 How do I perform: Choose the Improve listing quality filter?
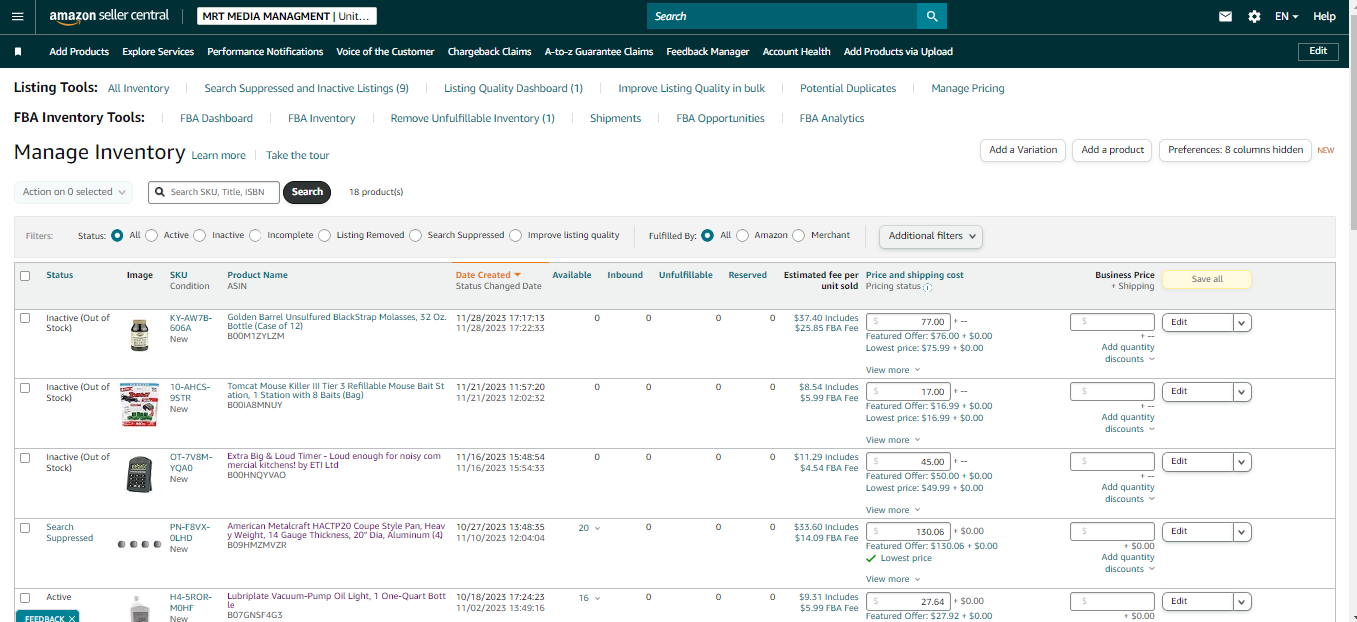tap(516, 236)
